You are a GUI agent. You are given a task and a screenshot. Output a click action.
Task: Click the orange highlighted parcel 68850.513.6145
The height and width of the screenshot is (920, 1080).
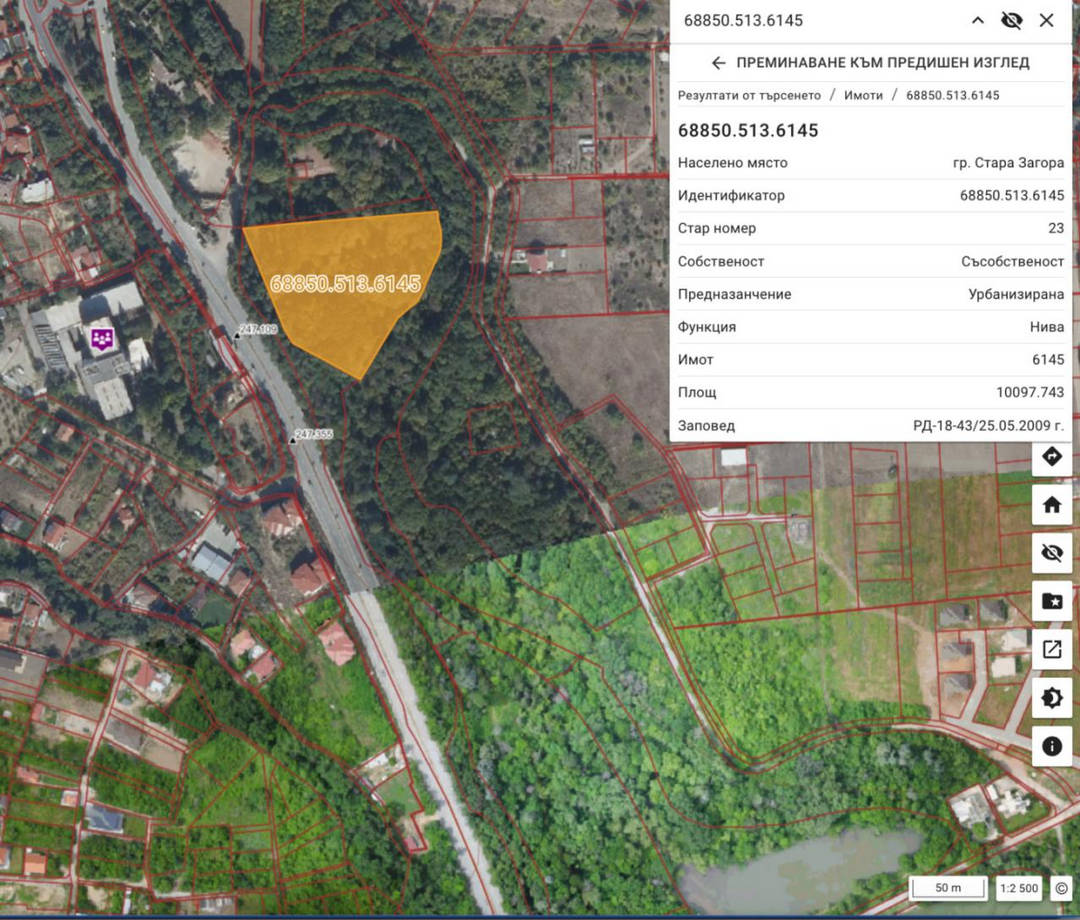pyautogui.click(x=345, y=285)
